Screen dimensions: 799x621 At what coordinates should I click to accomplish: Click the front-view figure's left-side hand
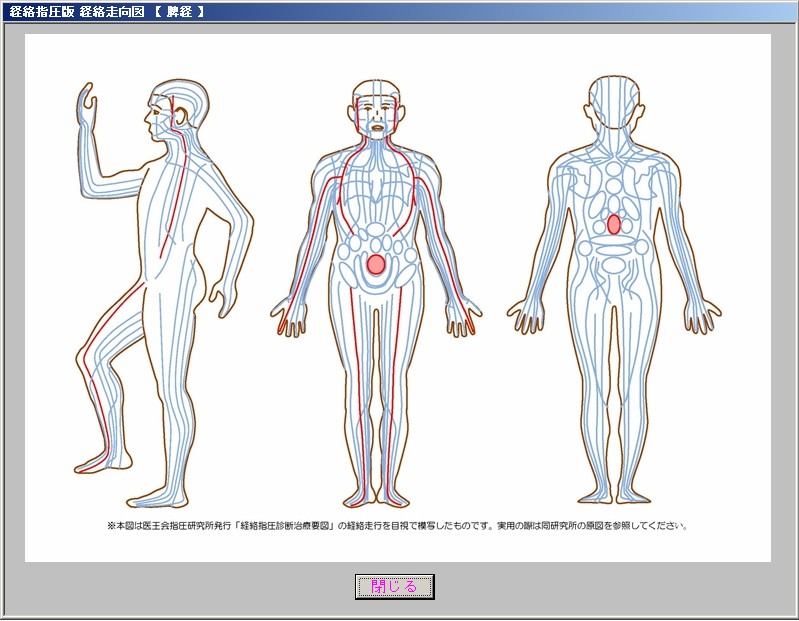pos(291,318)
